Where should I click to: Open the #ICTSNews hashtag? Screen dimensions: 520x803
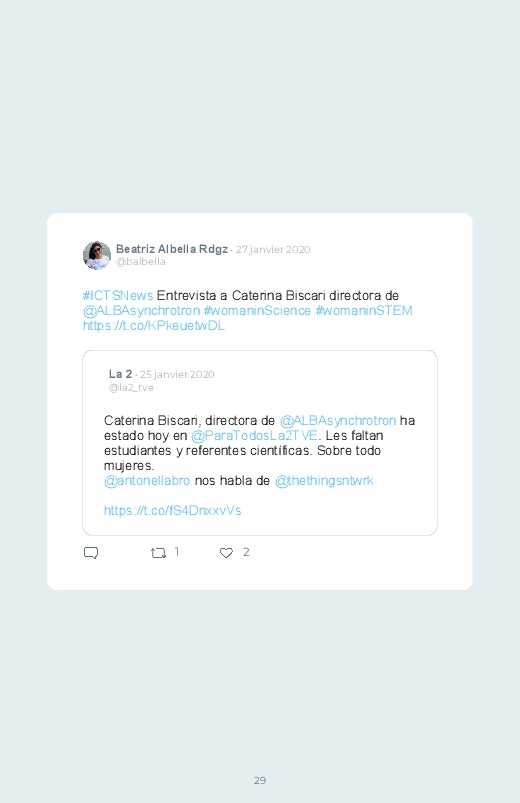click(118, 295)
